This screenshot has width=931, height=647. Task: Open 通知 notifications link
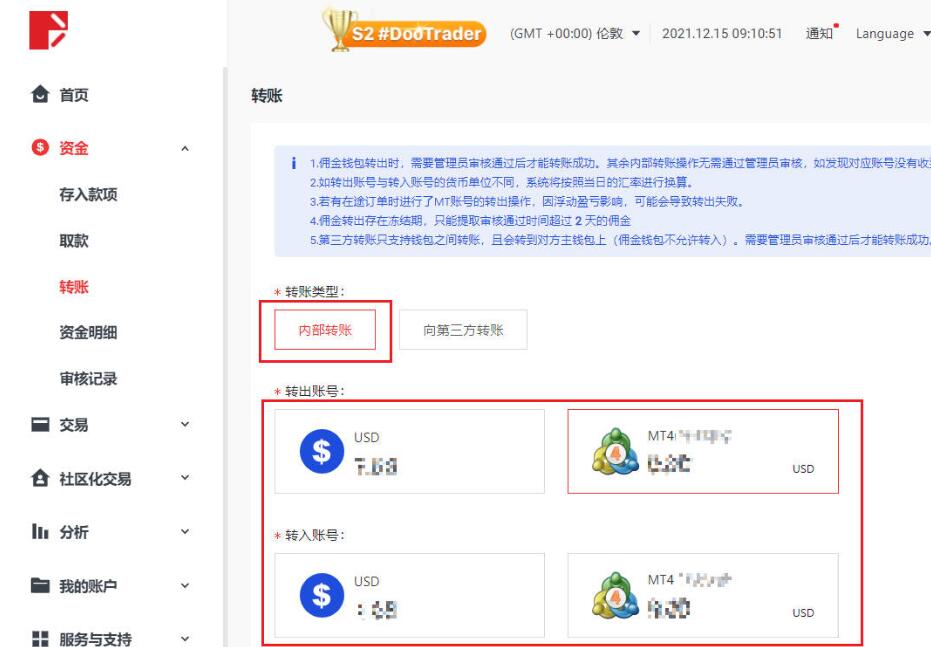point(820,34)
